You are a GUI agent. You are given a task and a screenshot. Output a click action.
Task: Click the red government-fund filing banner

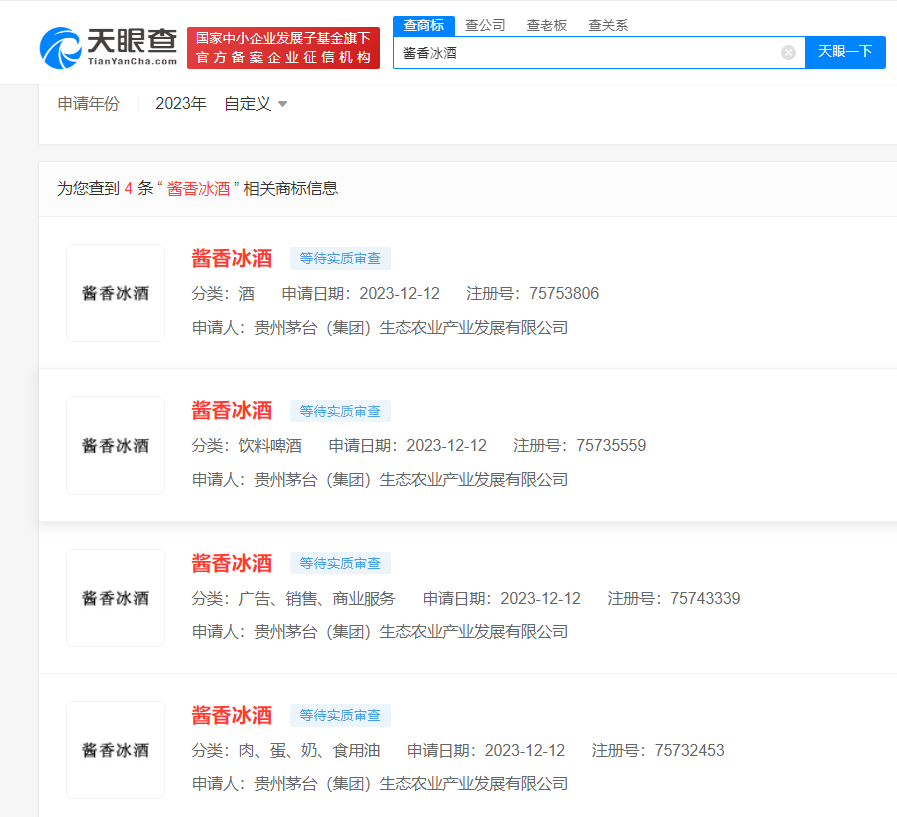click(x=283, y=48)
